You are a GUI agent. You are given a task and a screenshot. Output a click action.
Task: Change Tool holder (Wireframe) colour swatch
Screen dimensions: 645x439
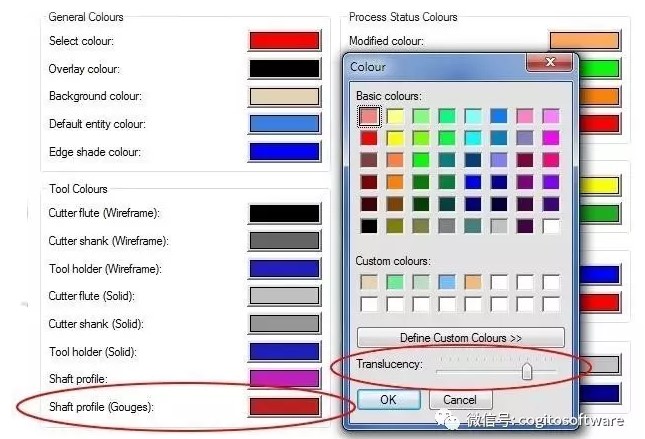(x=284, y=268)
